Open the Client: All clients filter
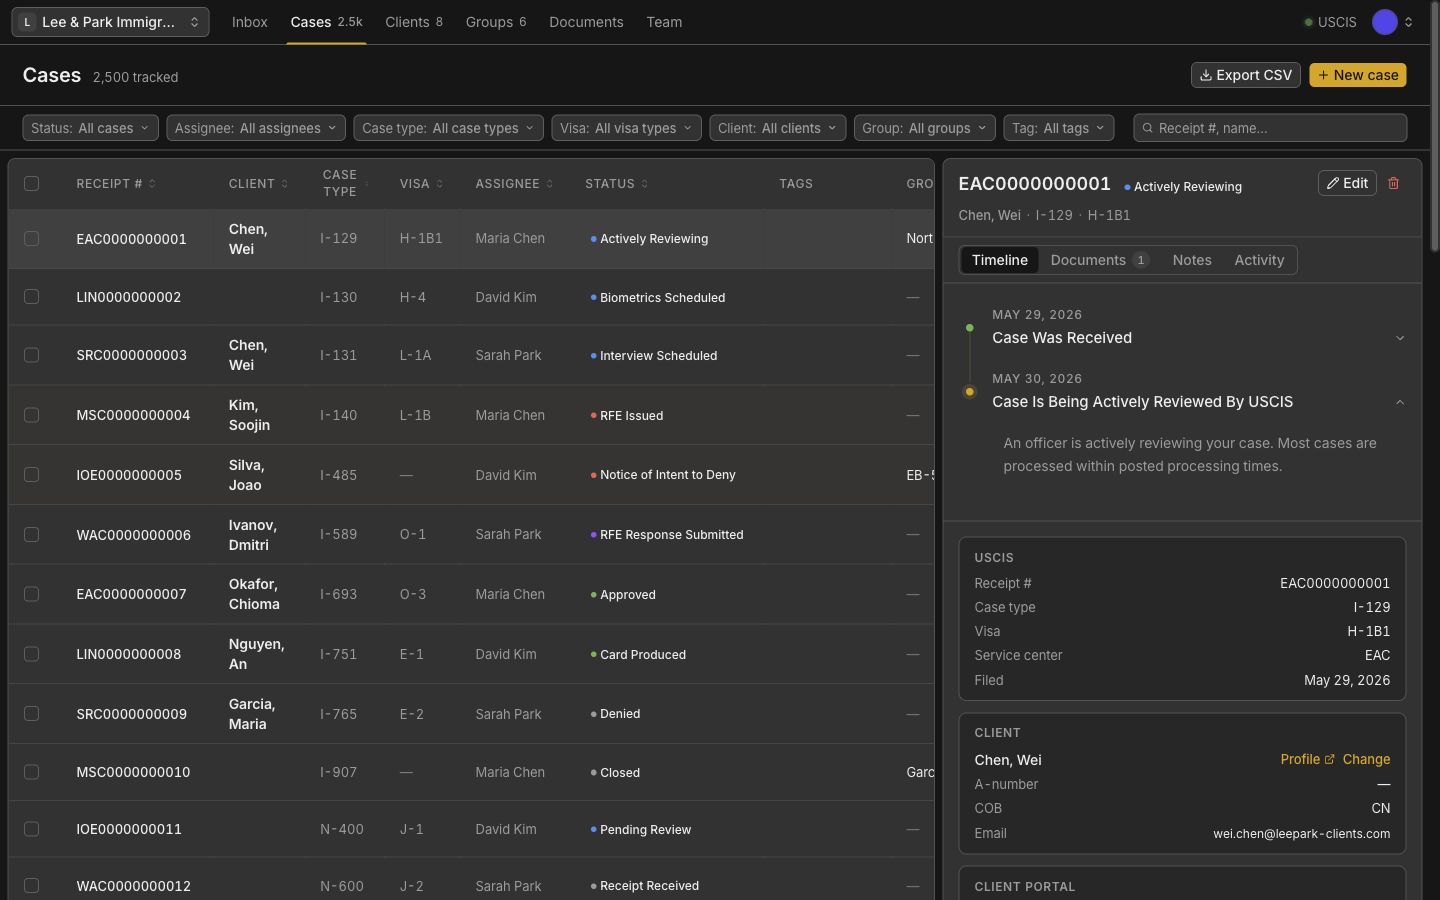The height and width of the screenshot is (900, 1440). tap(777, 128)
